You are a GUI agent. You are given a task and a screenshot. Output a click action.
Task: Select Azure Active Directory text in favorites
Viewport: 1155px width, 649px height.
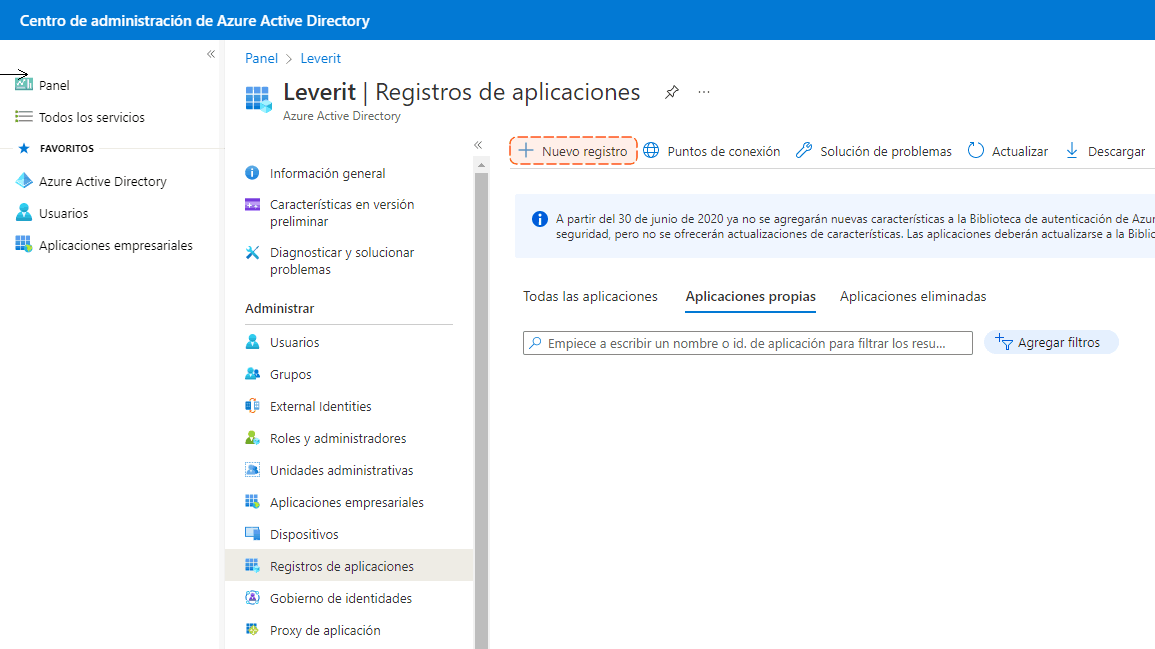click(102, 181)
